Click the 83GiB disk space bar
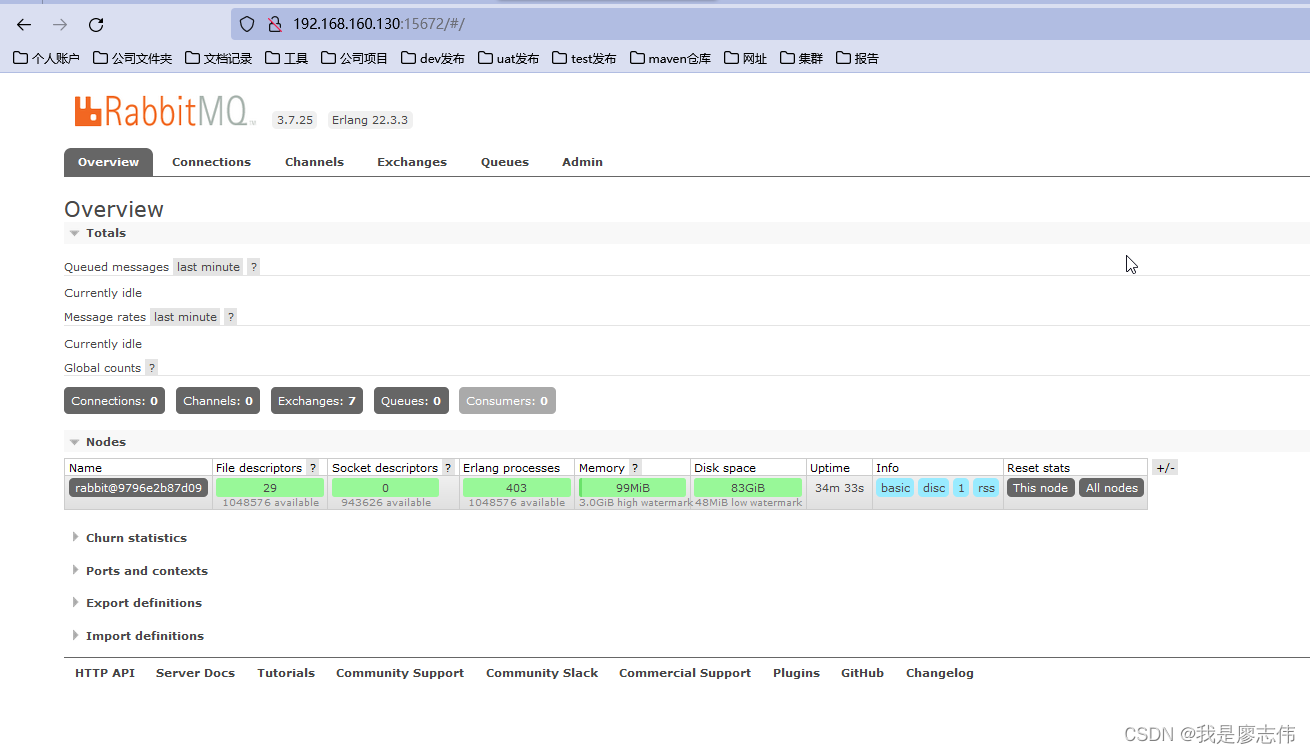This screenshot has height=754, width=1310. click(748, 488)
